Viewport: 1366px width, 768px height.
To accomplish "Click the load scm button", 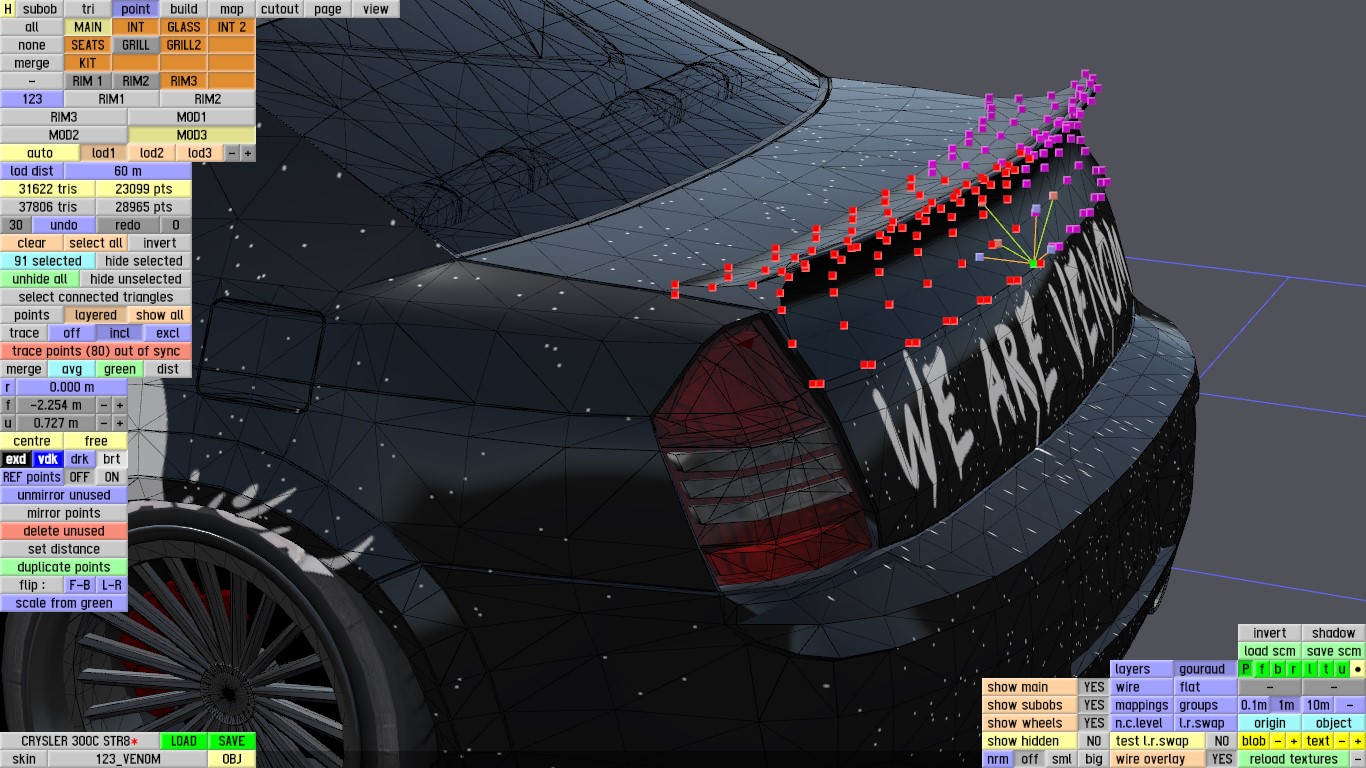I will click(1269, 651).
